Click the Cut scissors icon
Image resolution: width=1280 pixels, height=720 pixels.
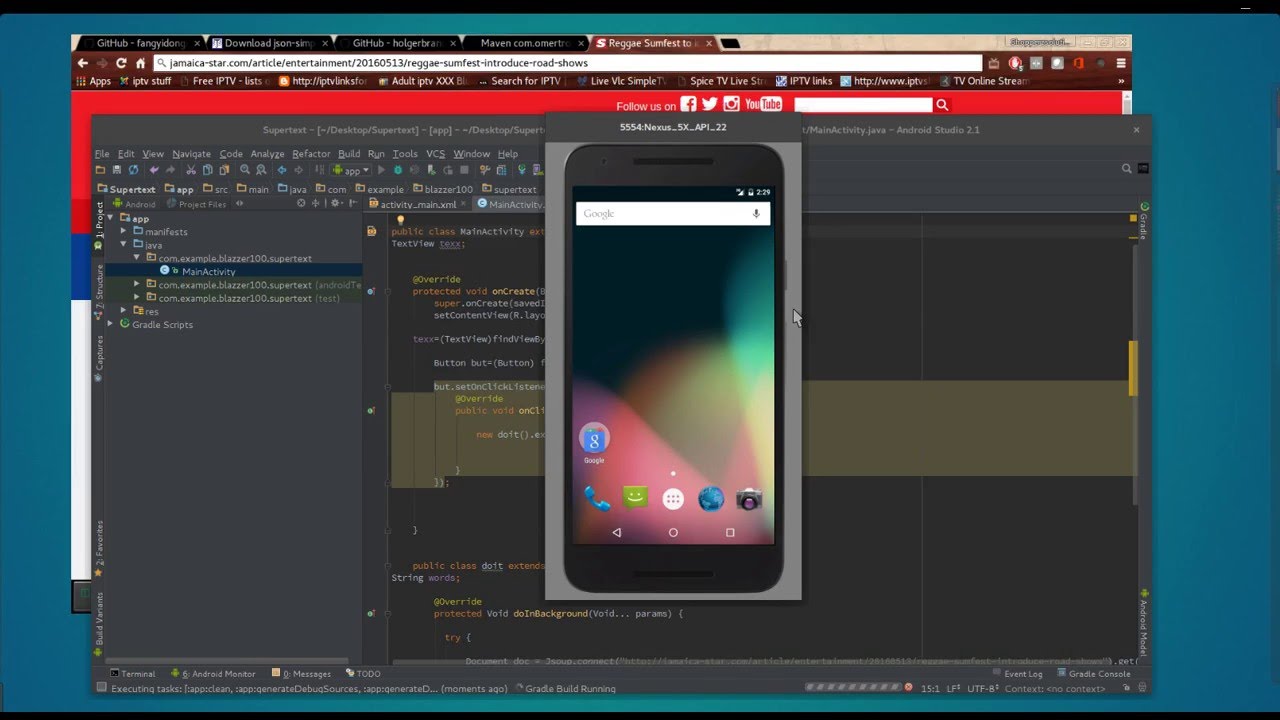pyautogui.click(x=189, y=170)
